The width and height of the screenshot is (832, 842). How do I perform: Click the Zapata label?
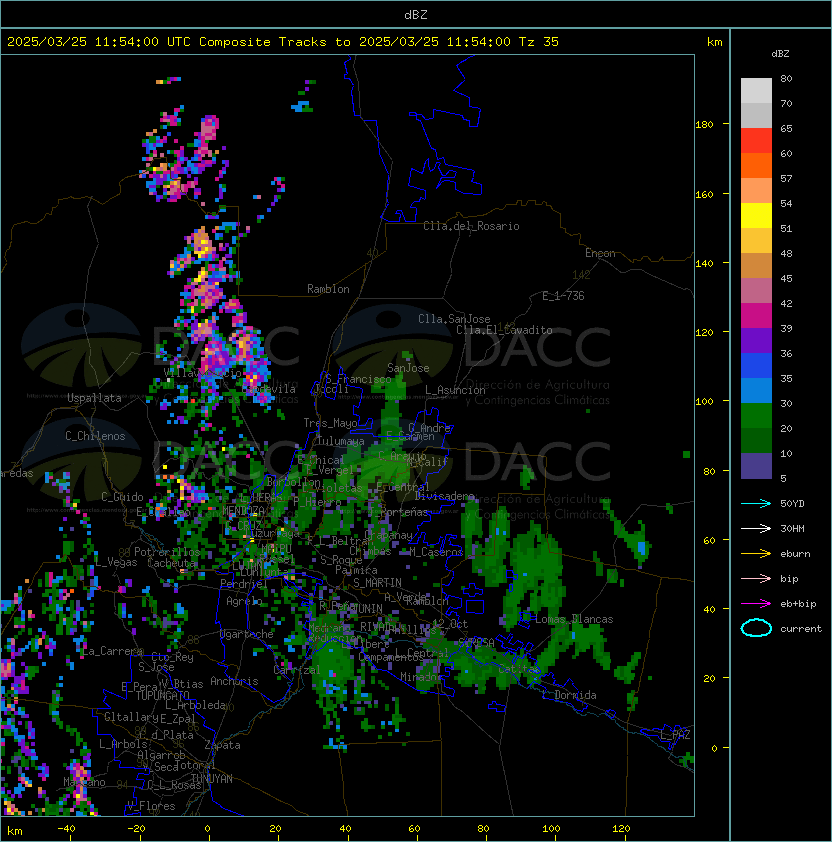coord(222,745)
